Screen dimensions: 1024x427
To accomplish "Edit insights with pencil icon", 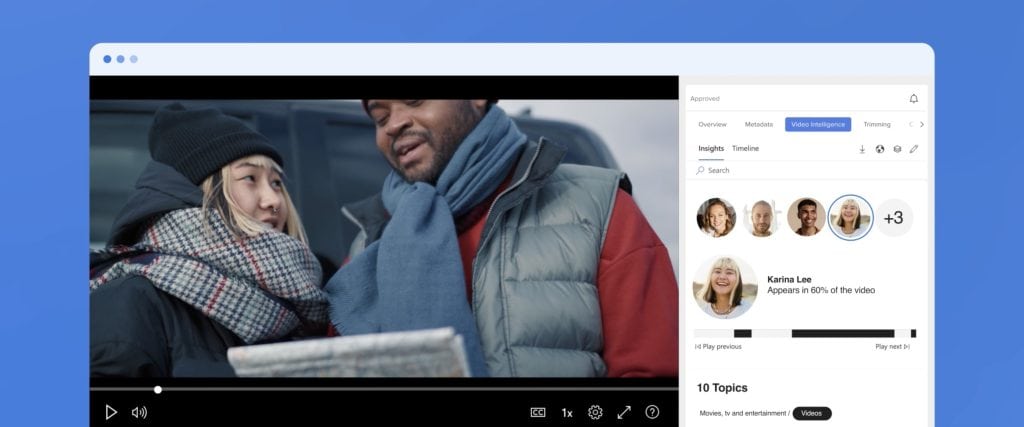I will tap(914, 149).
